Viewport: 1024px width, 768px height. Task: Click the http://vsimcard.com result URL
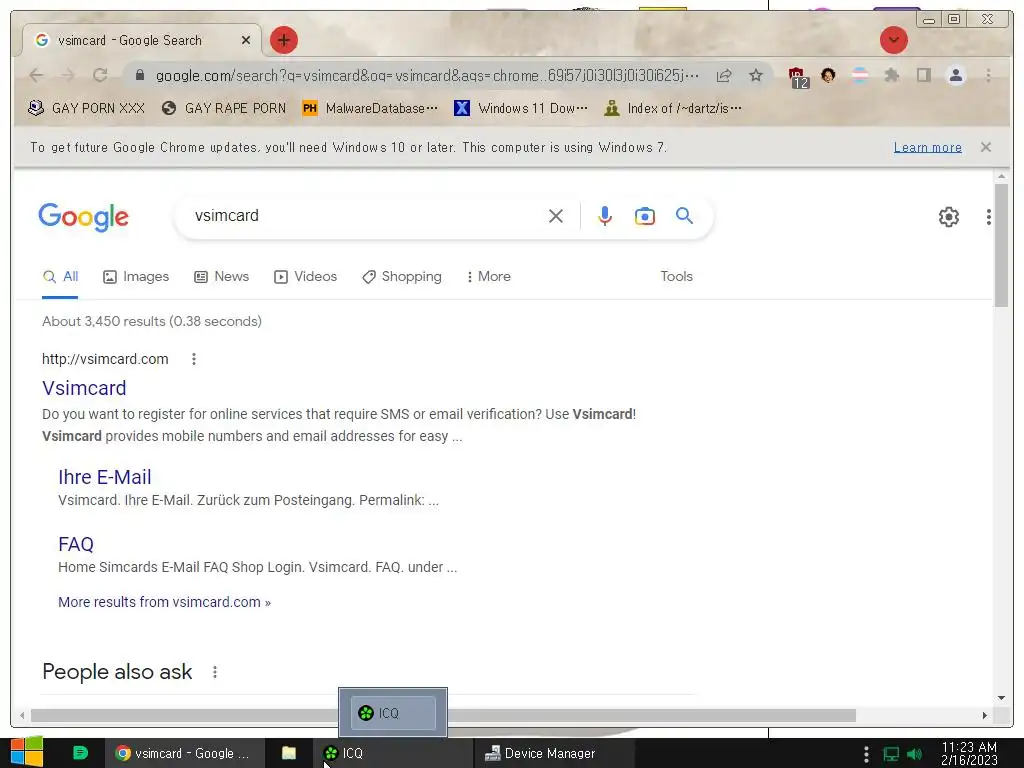pos(105,359)
